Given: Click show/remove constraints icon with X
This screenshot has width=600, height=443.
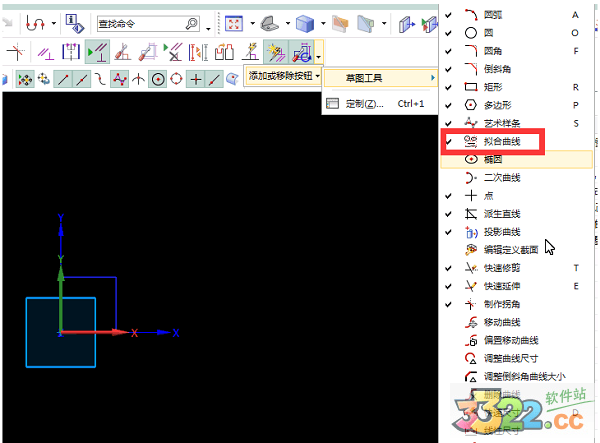Looking at the screenshot, I should [173, 52].
